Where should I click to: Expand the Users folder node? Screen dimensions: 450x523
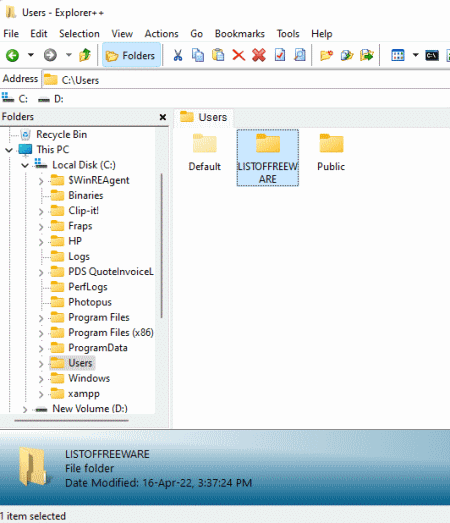(x=41, y=364)
